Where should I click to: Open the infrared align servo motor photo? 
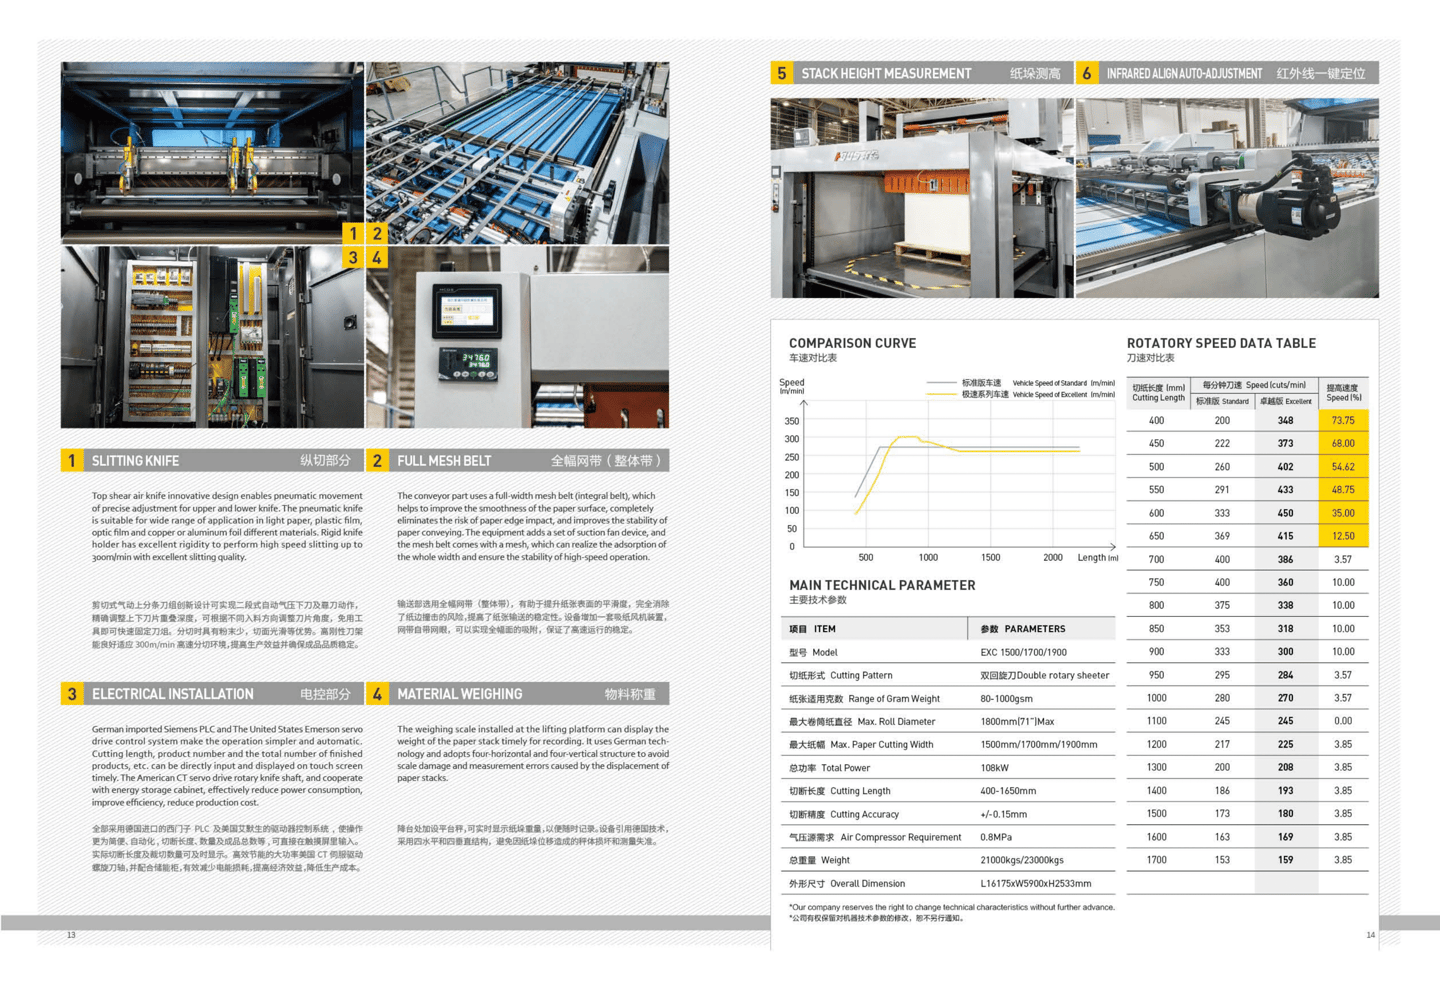(x=1227, y=198)
